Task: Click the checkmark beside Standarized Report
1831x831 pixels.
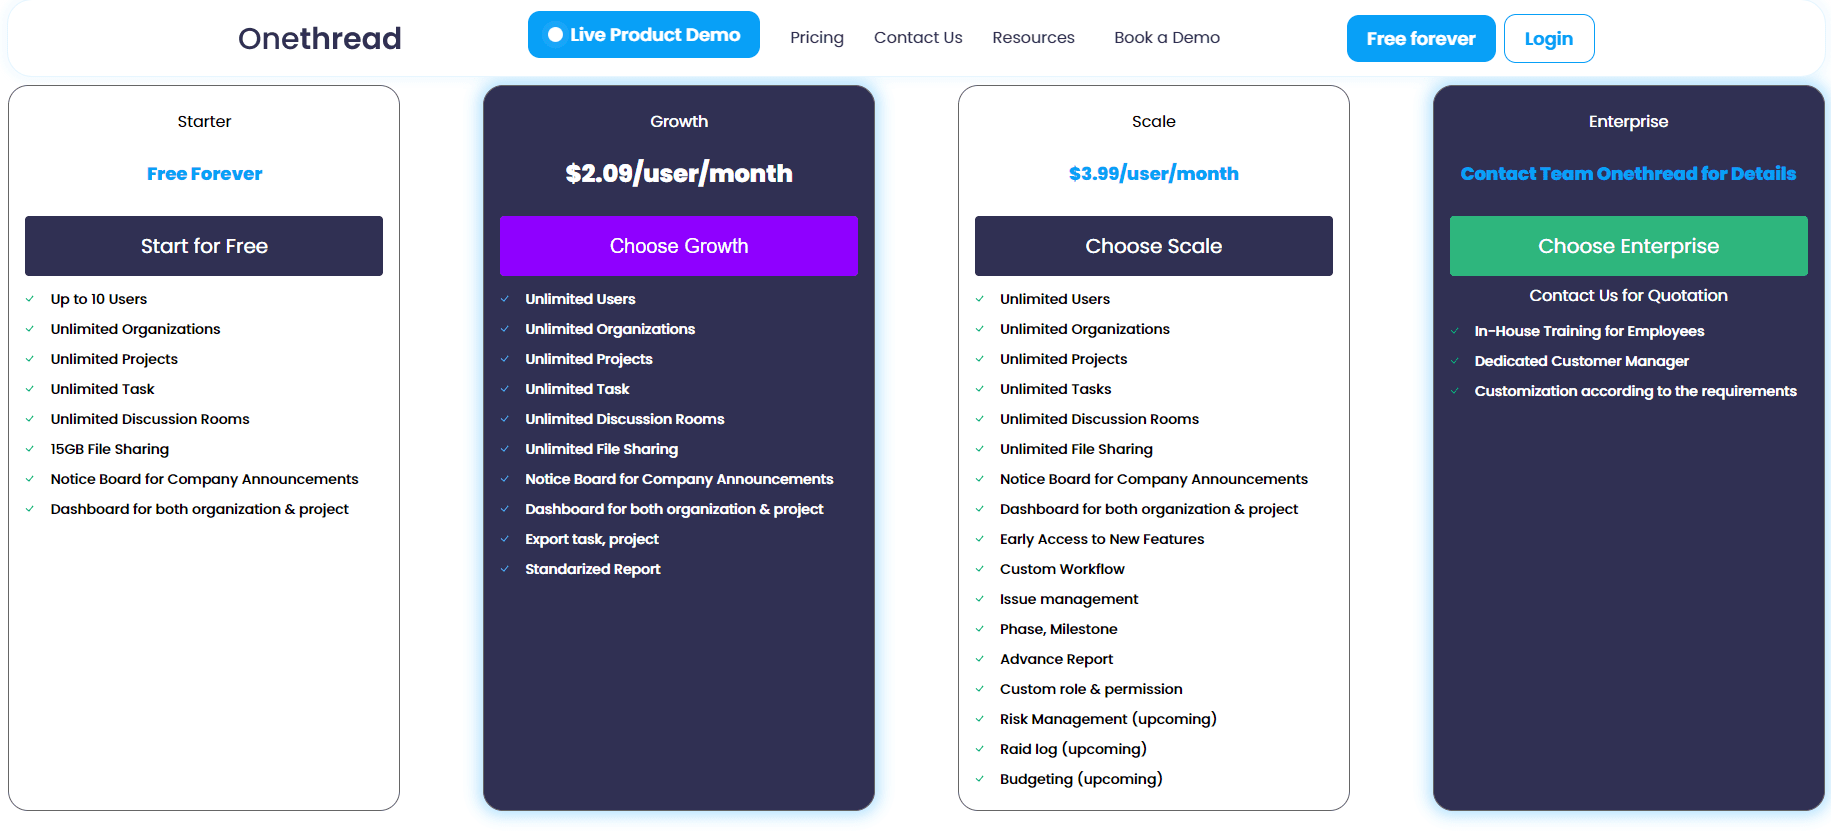Action: pos(504,569)
